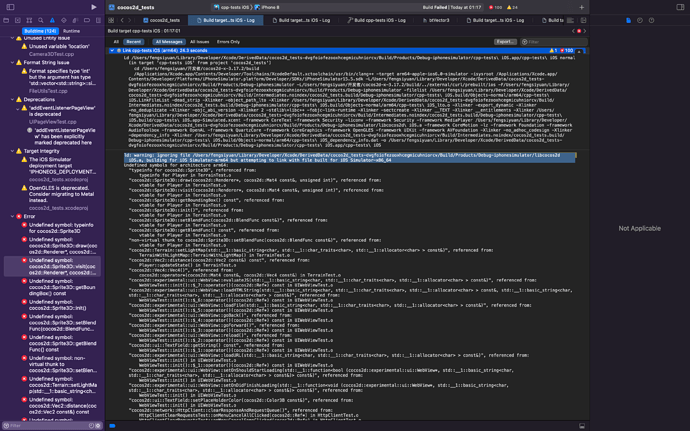This screenshot has height=431, width=690.
Task: Open the breakpoint navigator
Action: click(87, 20)
